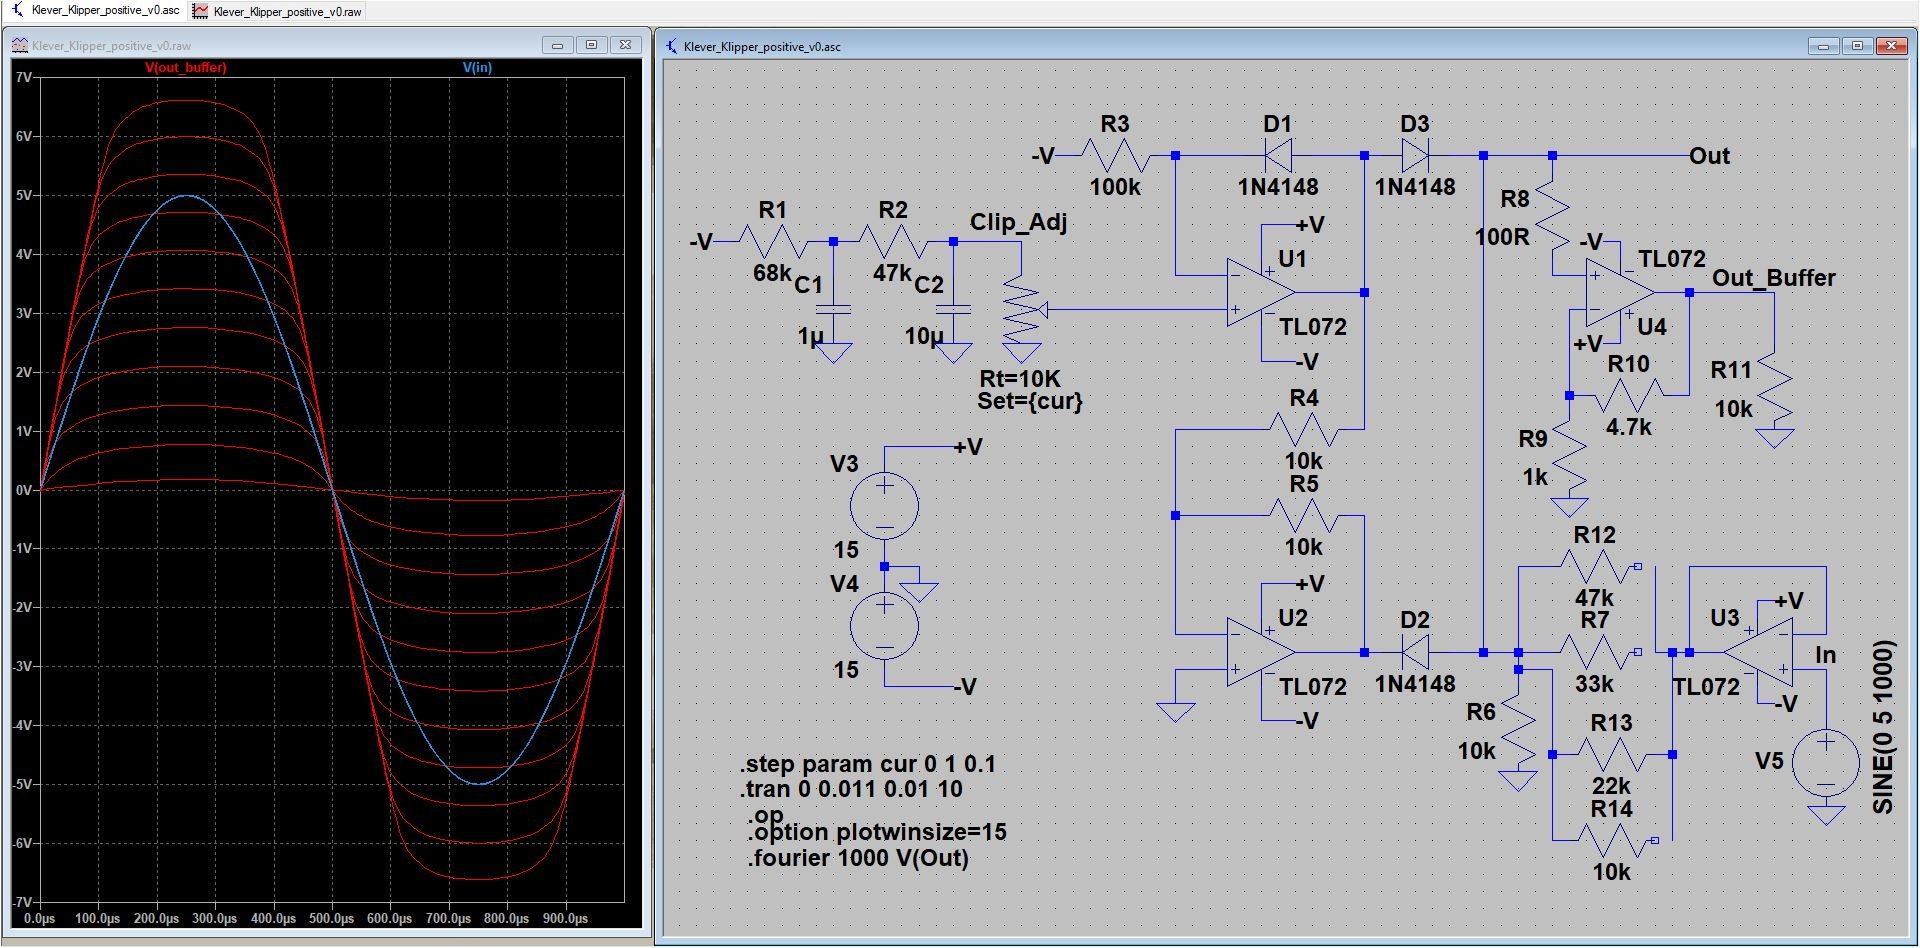Select resistor R6 10k symbol
This screenshot has width=1920, height=948.
pyautogui.click(x=1518, y=729)
